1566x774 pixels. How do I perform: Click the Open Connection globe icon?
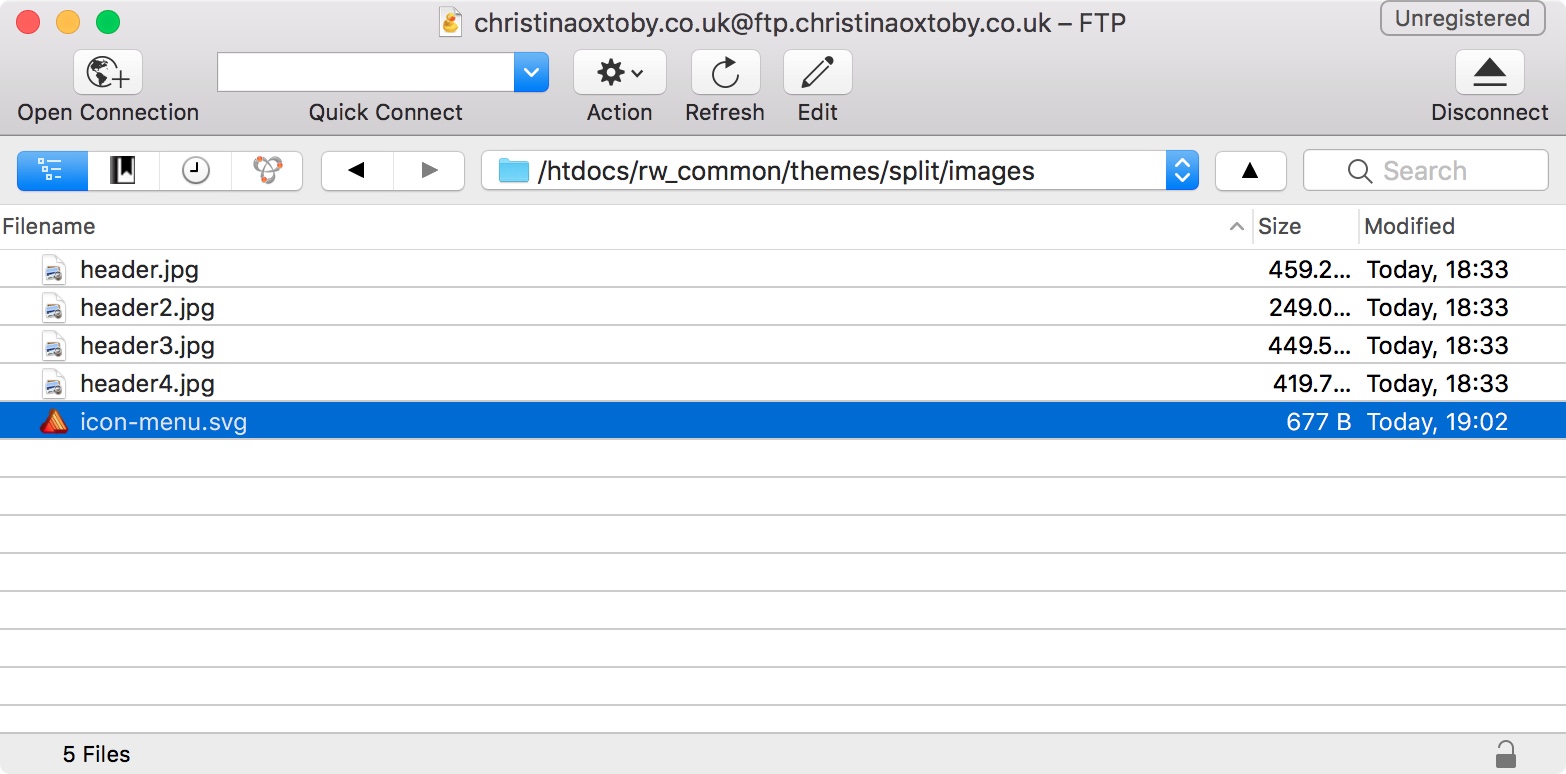[108, 73]
